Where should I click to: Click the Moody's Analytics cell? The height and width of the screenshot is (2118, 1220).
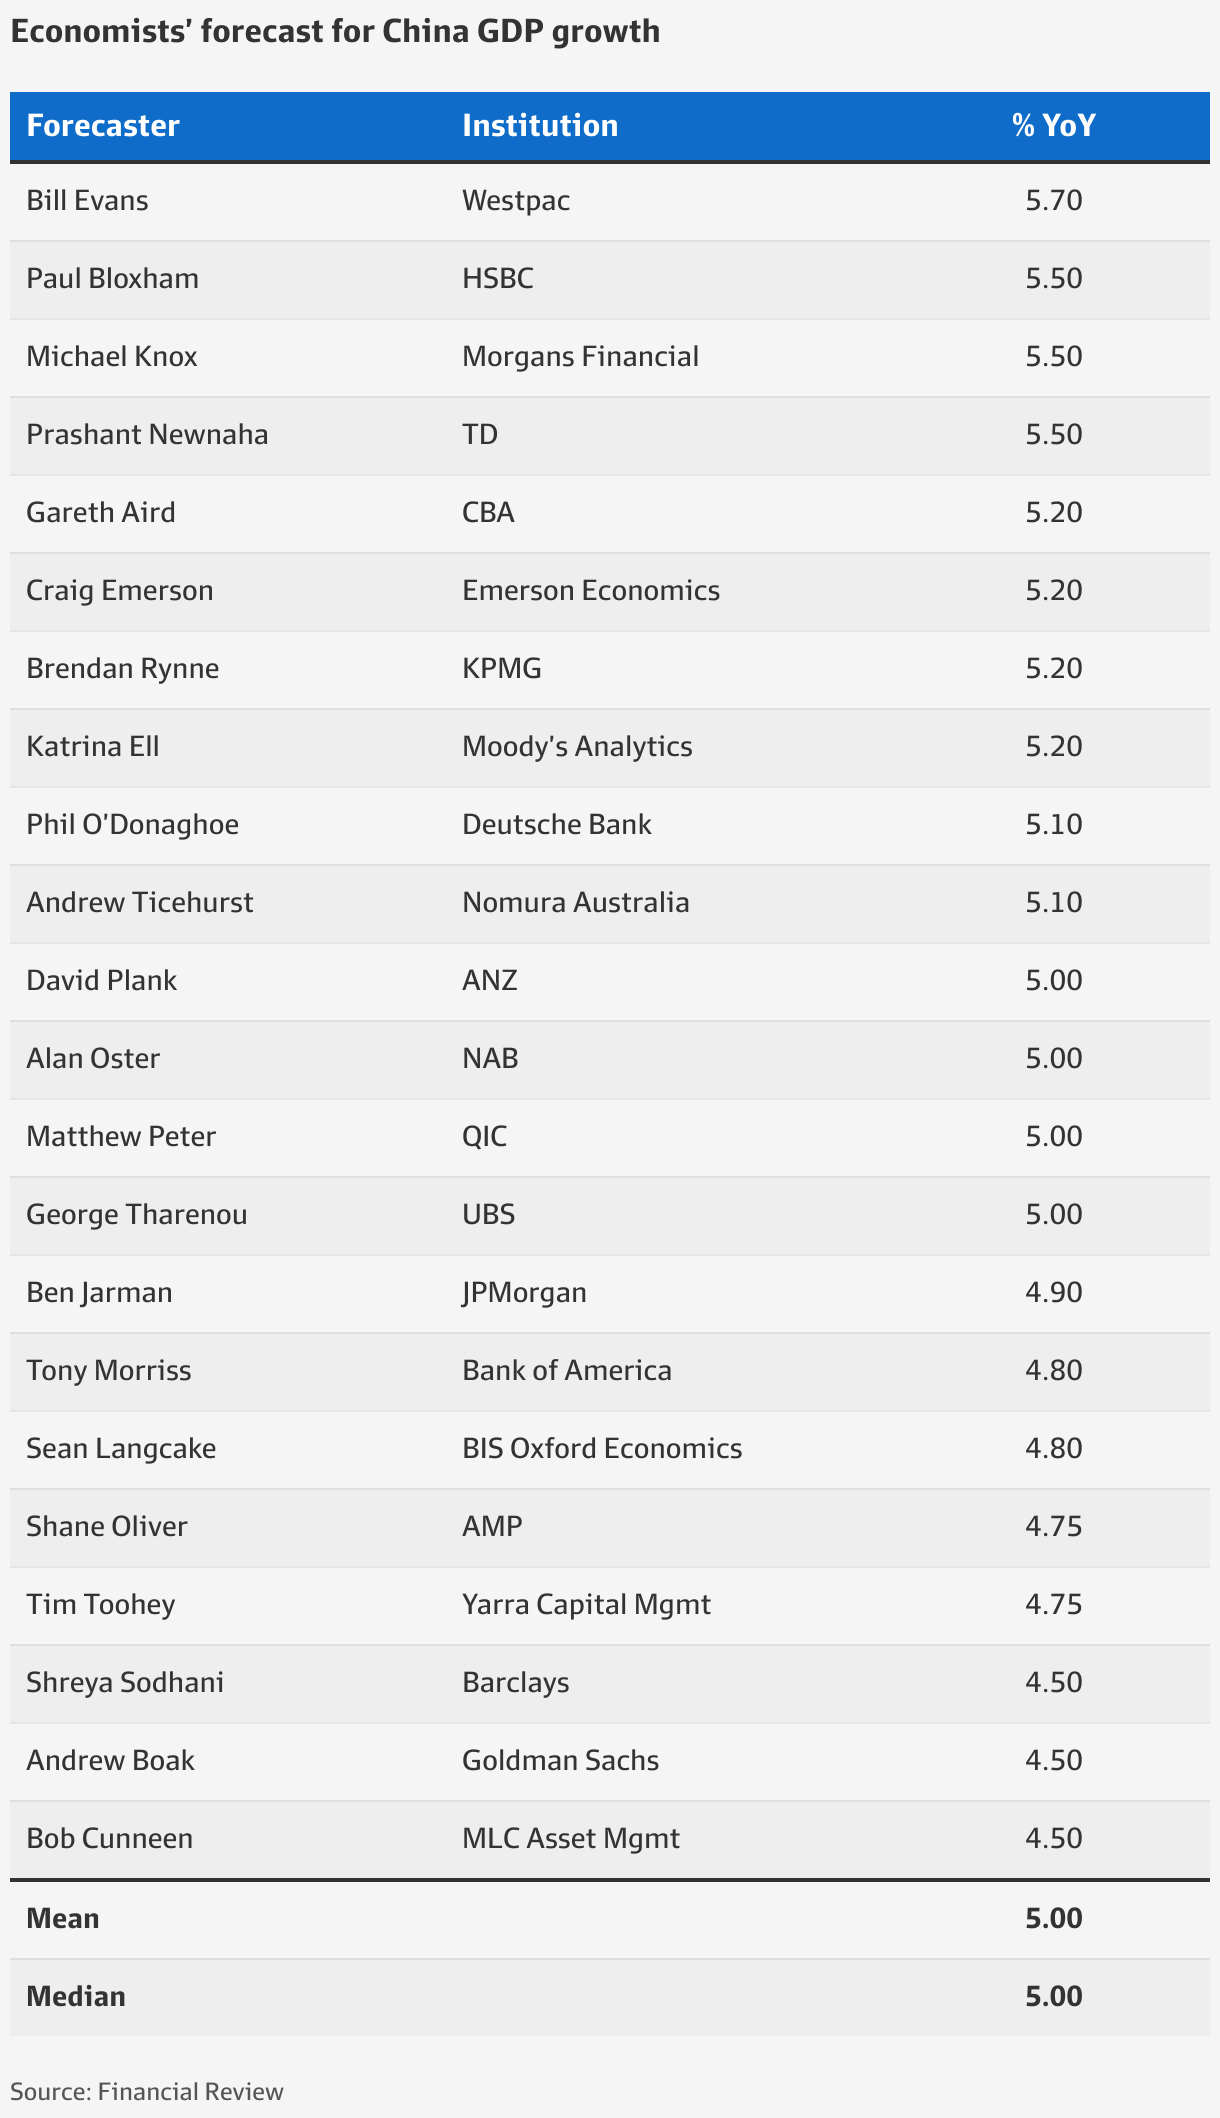[577, 747]
